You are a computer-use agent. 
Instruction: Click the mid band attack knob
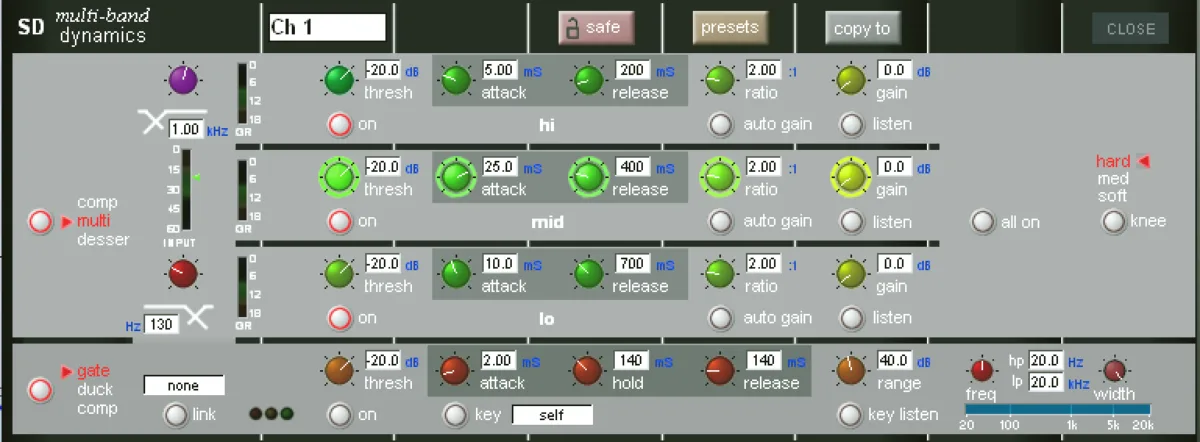[x=457, y=178]
